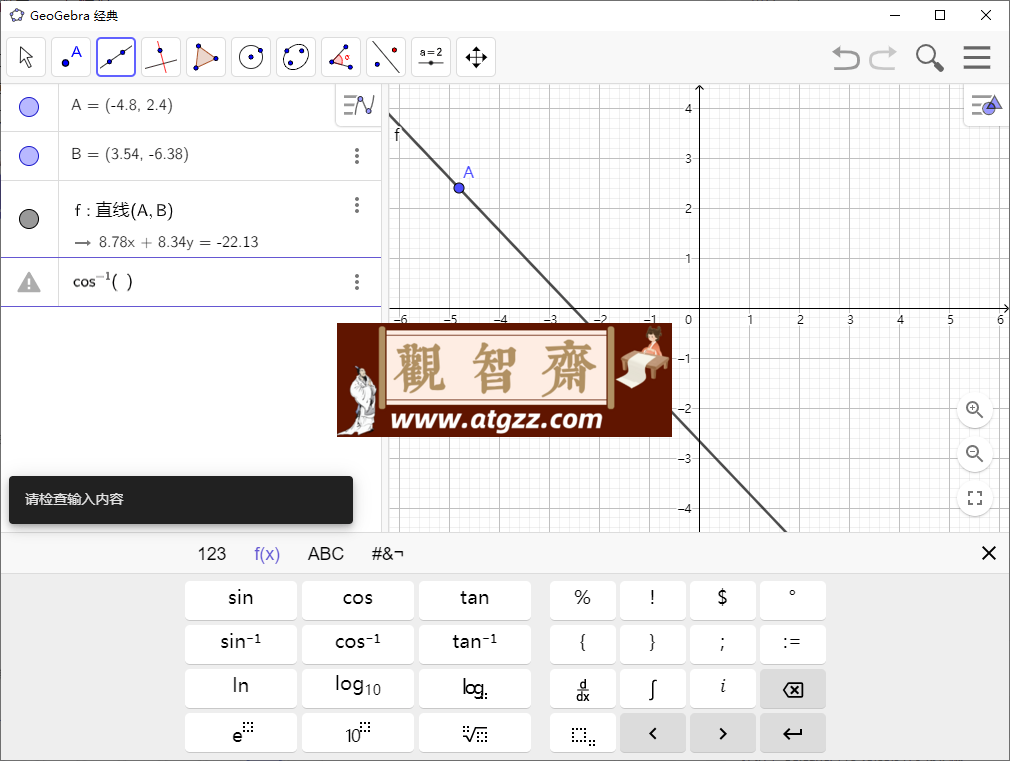The height and width of the screenshot is (761, 1010).
Task: Click the Redo arrow
Action: [x=883, y=58]
